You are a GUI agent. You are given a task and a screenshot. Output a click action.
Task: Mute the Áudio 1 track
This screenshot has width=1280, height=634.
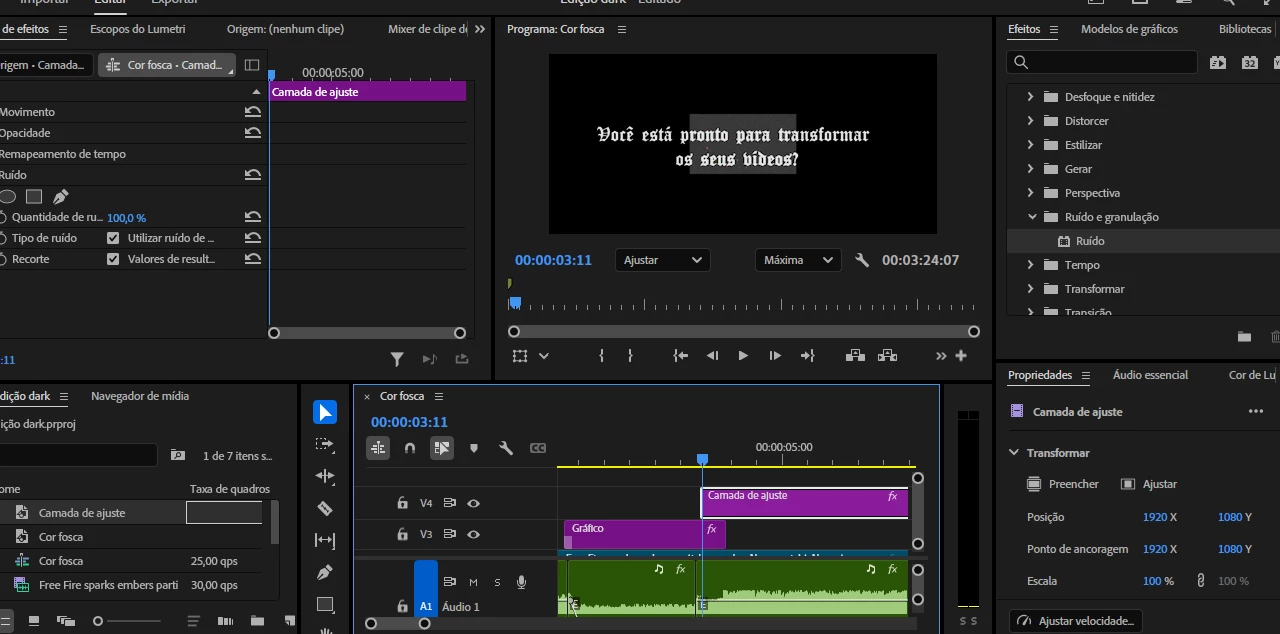coord(473,582)
